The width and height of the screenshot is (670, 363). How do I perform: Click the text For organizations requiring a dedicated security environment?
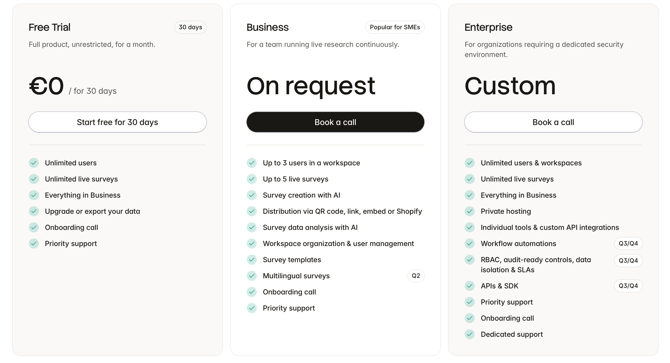click(x=544, y=50)
